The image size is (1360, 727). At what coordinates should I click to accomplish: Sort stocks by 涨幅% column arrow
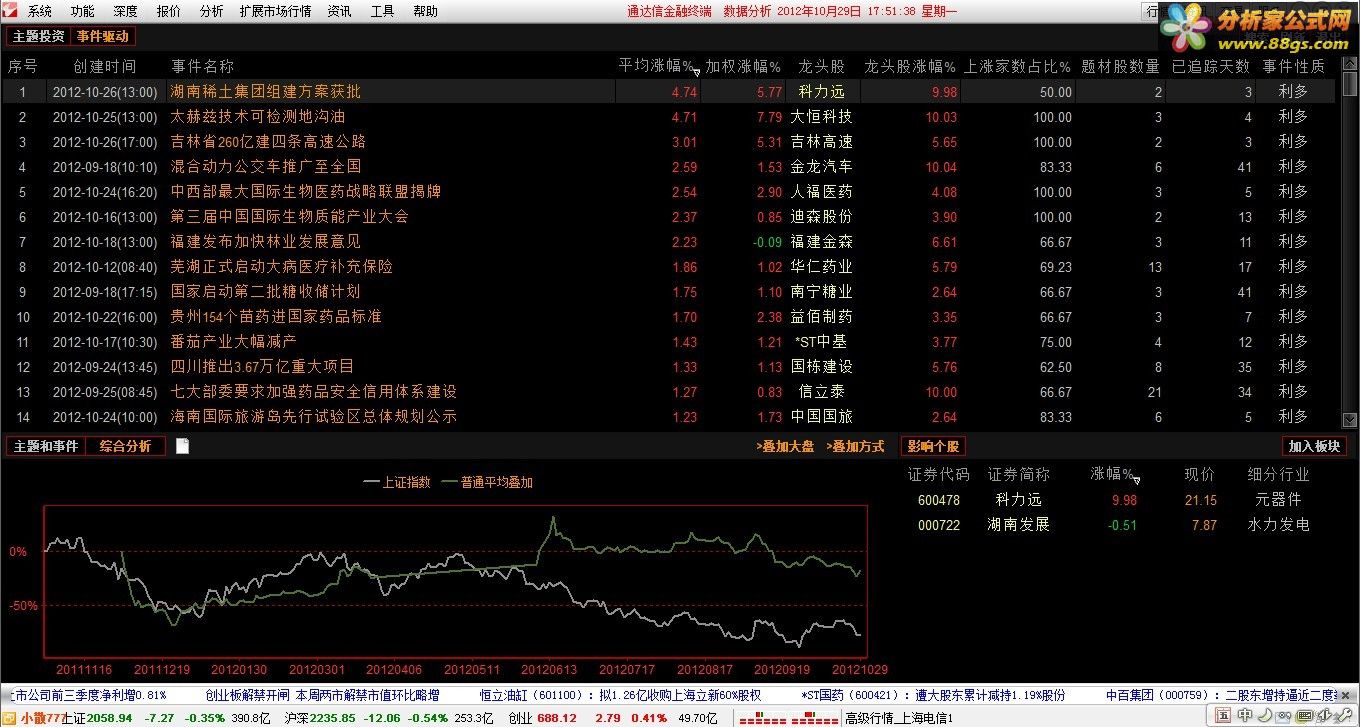tap(1136, 480)
